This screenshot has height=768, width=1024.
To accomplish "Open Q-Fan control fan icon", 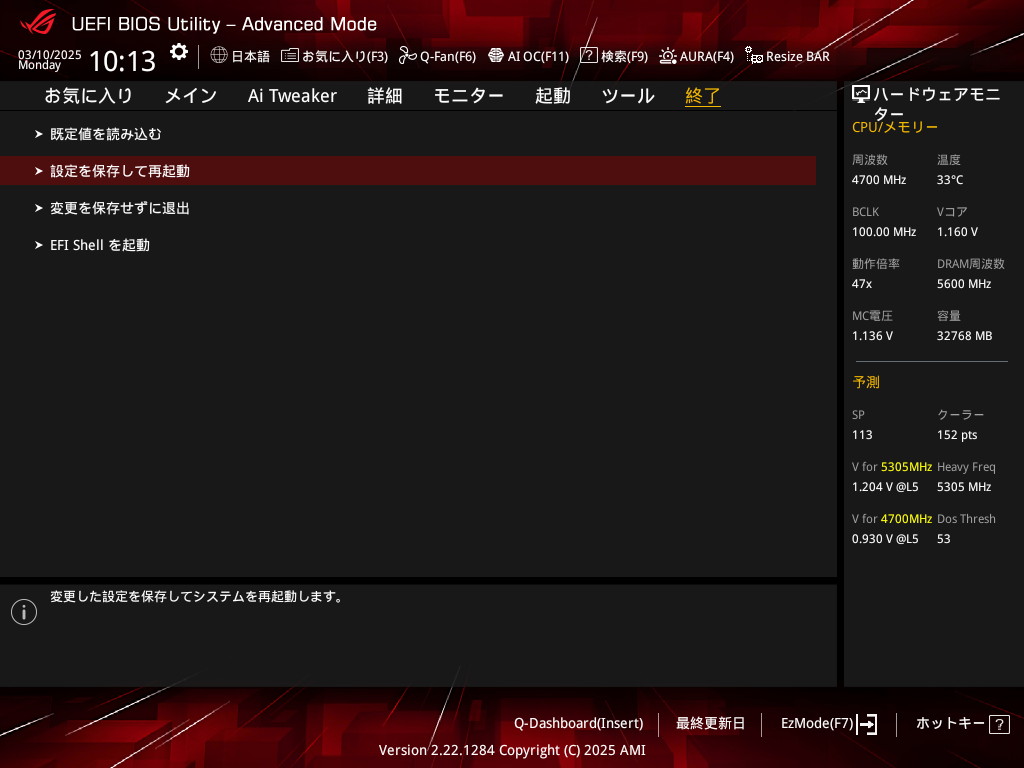I will tap(407, 56).
